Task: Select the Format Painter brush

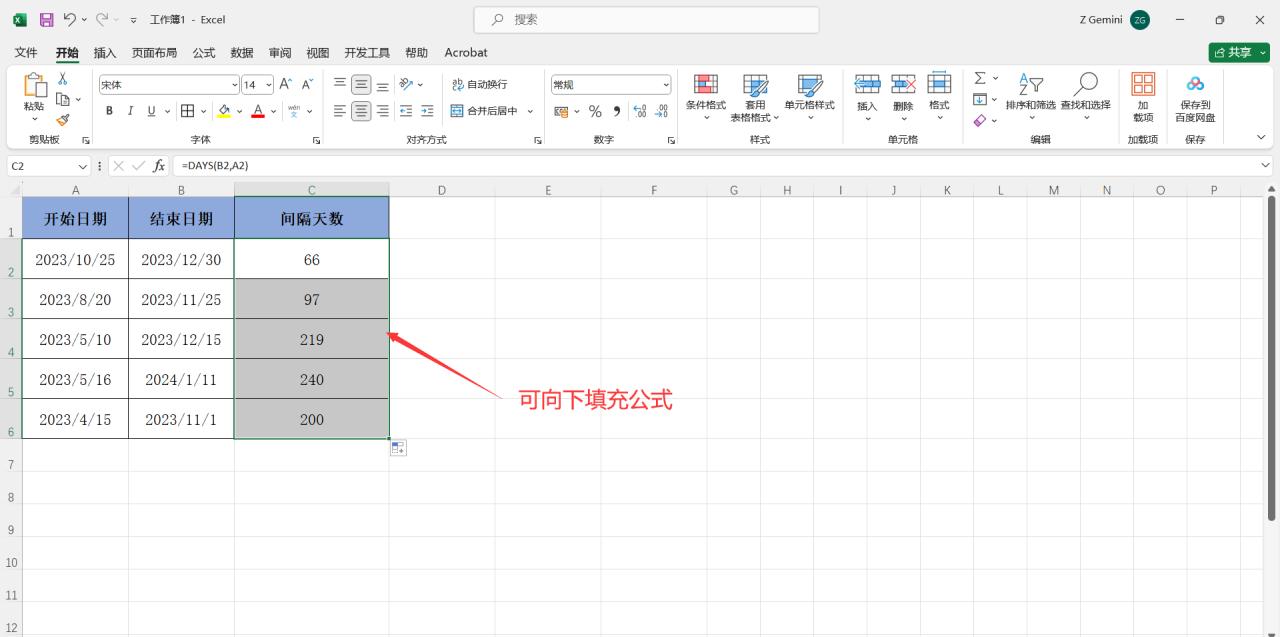Action: pyautogui.click(x=62, y=119)
